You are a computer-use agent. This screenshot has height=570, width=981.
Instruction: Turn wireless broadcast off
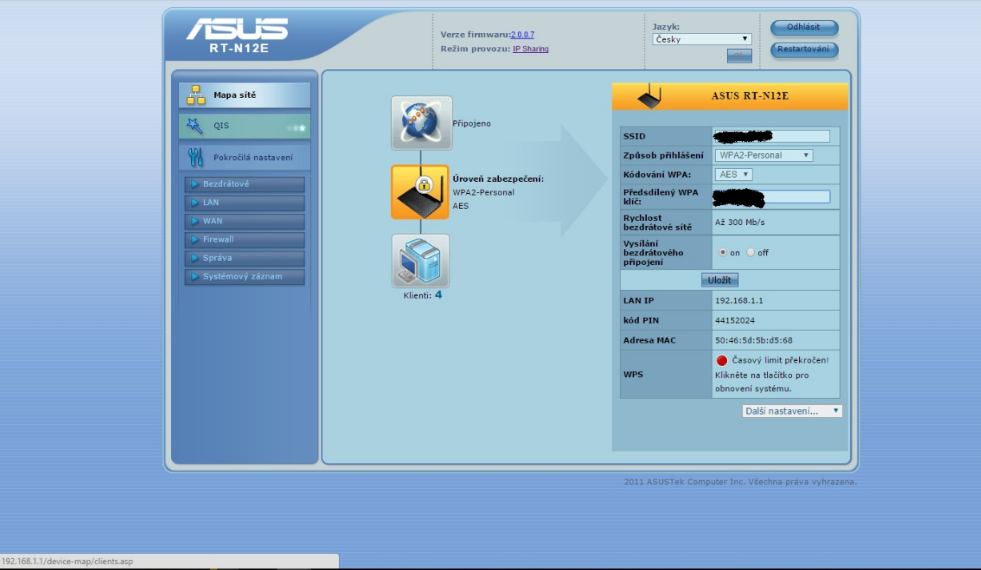pos(750,253)
